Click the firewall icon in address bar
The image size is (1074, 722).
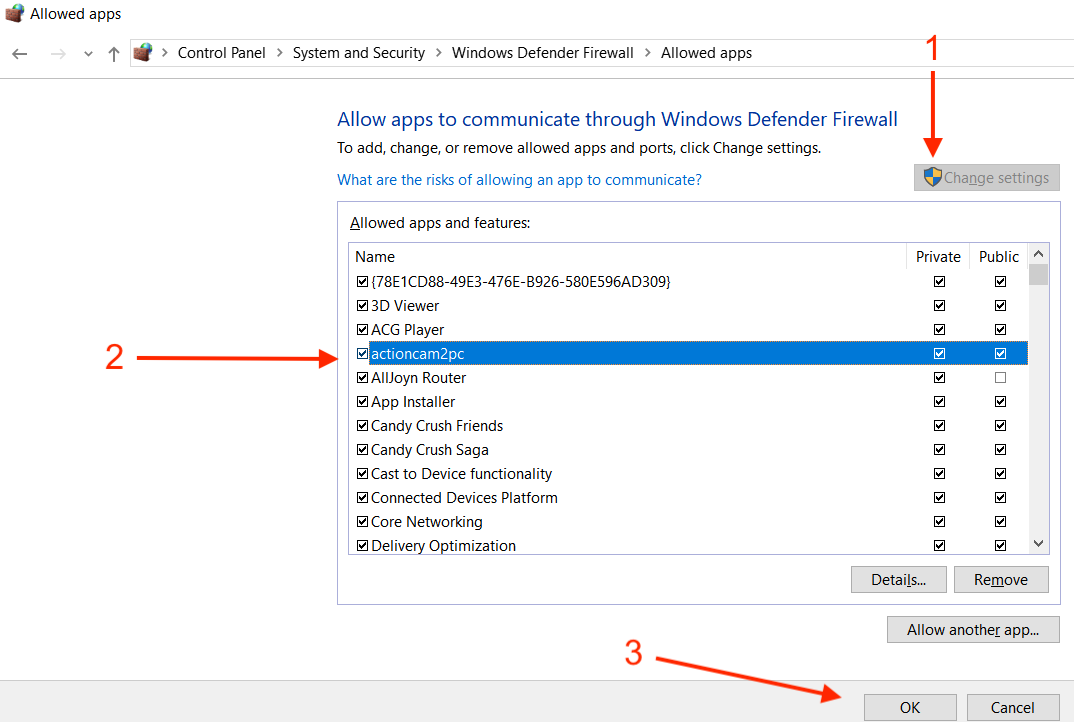(142, 53)
